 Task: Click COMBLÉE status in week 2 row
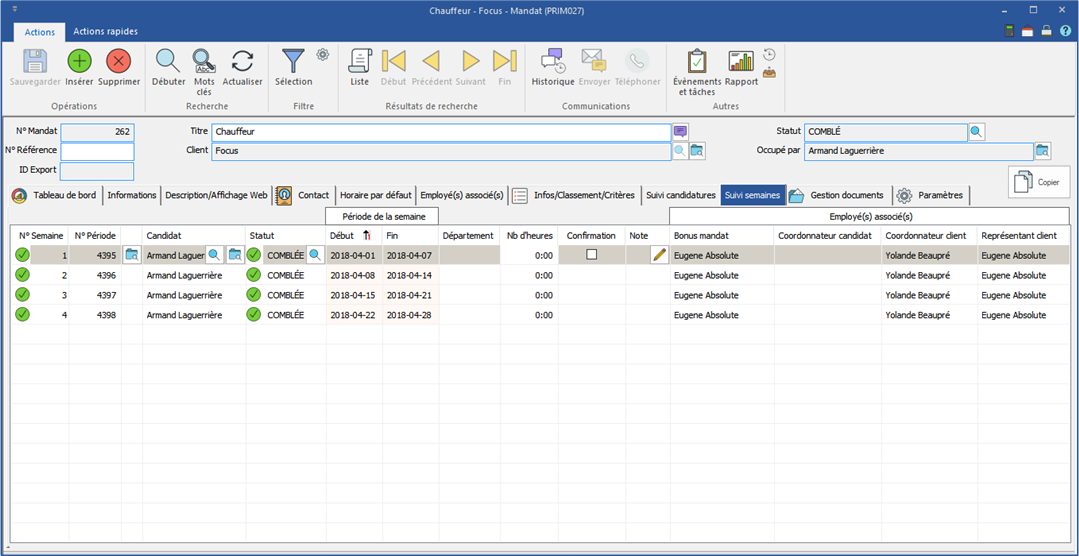point(286,275)
